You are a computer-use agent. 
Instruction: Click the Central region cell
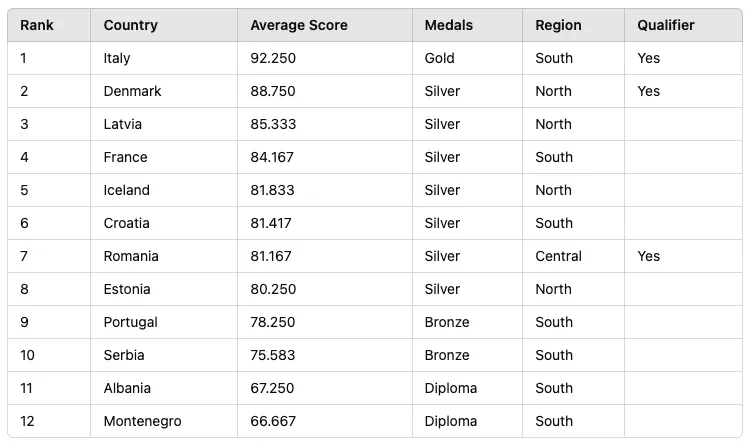click(558, 256)
